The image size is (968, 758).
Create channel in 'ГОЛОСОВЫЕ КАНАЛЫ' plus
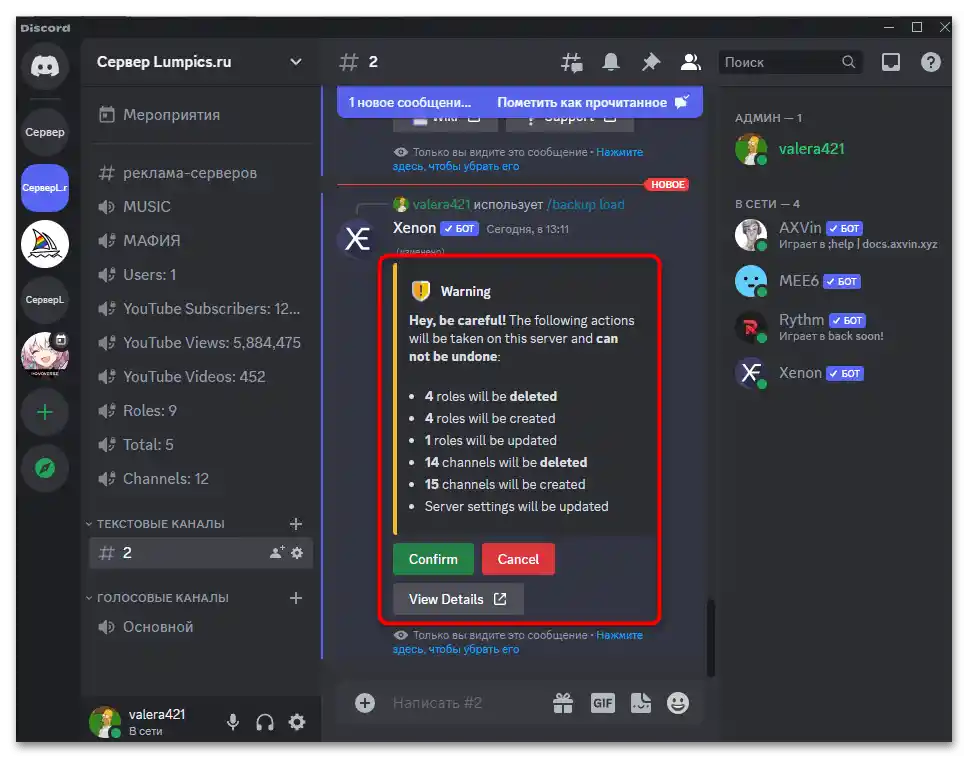(296, 598)
